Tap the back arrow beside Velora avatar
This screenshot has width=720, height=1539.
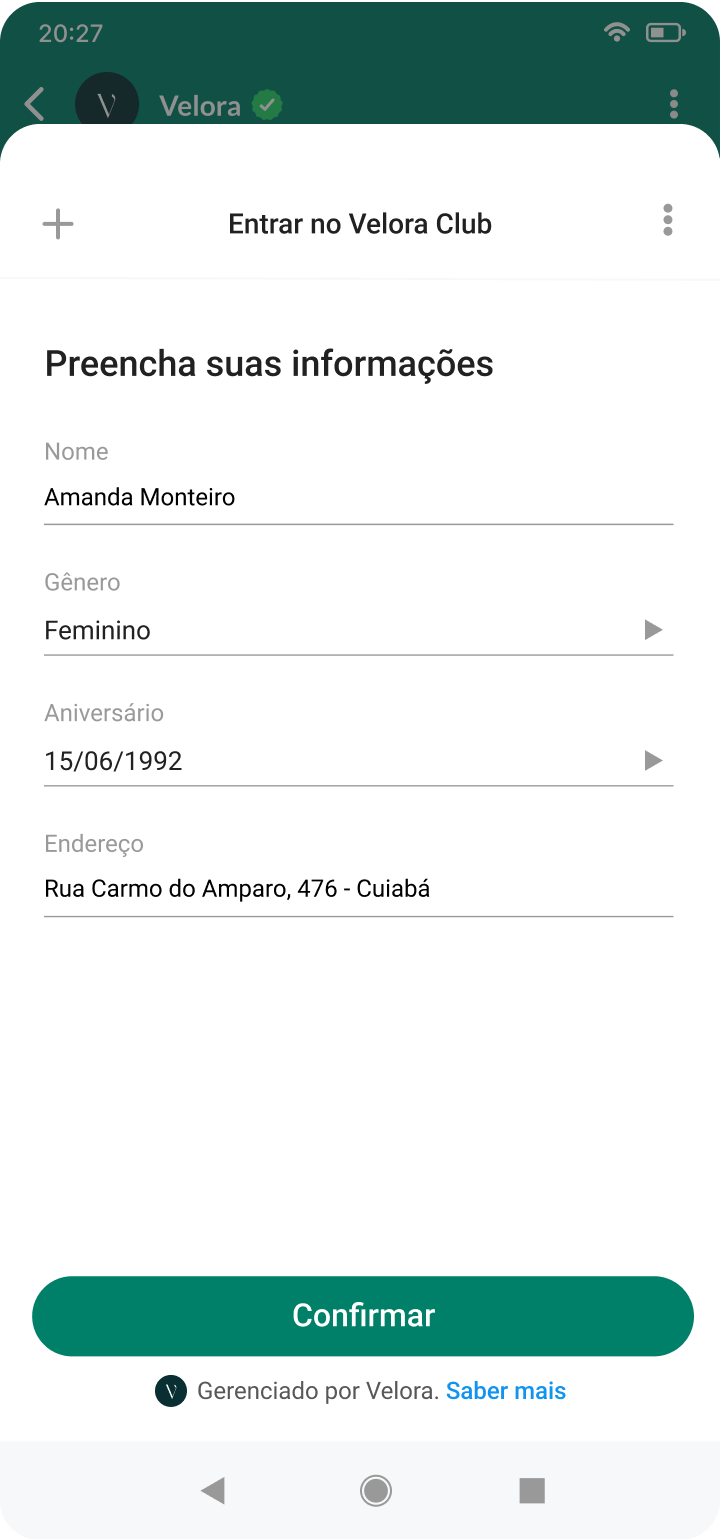tap(35, 104)
